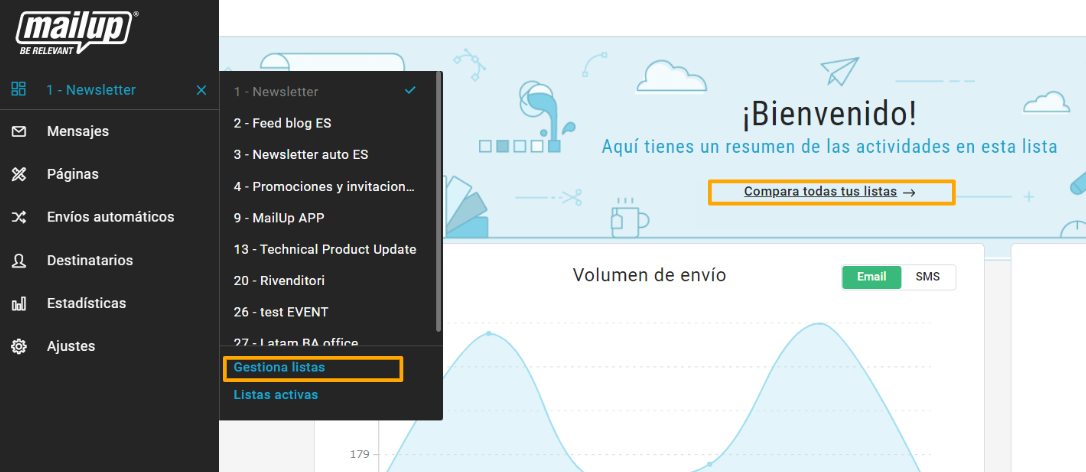Screen dimensions: 1086x472
Task: Switch the chart to SMS
Action: [x=928, y=277]
